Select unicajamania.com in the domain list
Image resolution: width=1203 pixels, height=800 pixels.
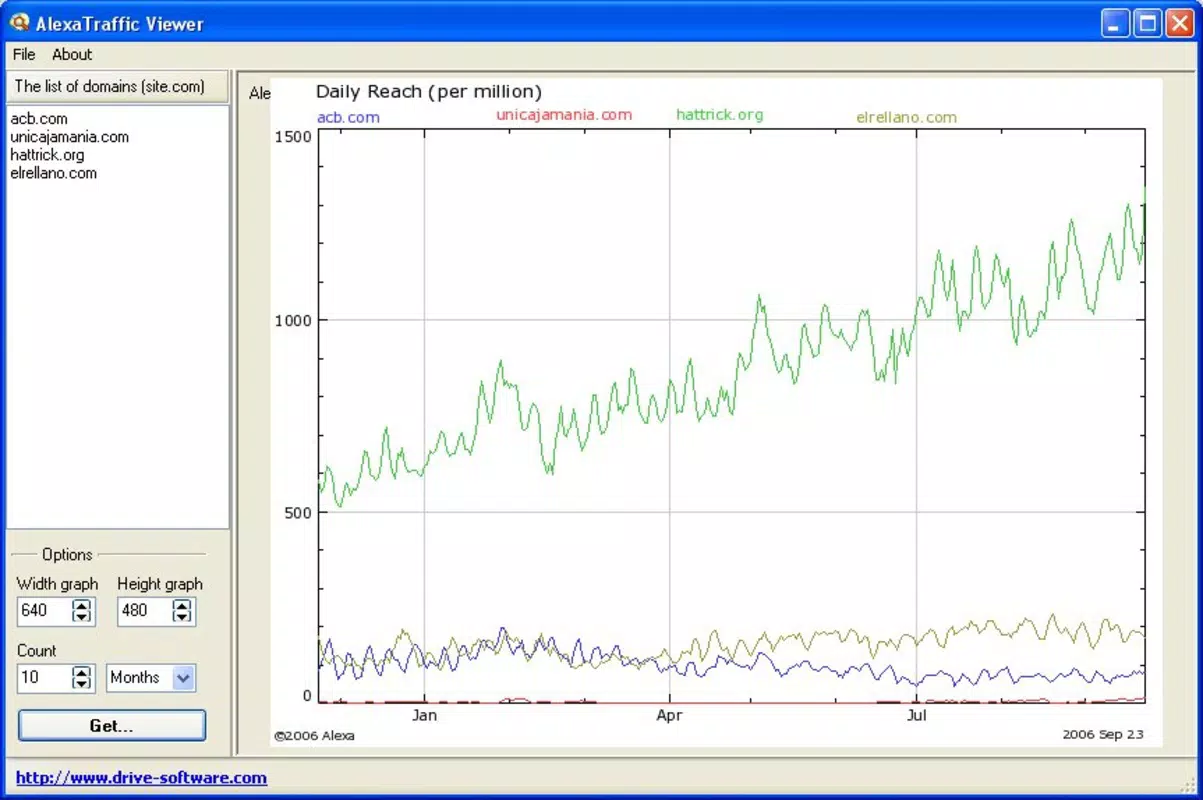(x=69, y=137)
